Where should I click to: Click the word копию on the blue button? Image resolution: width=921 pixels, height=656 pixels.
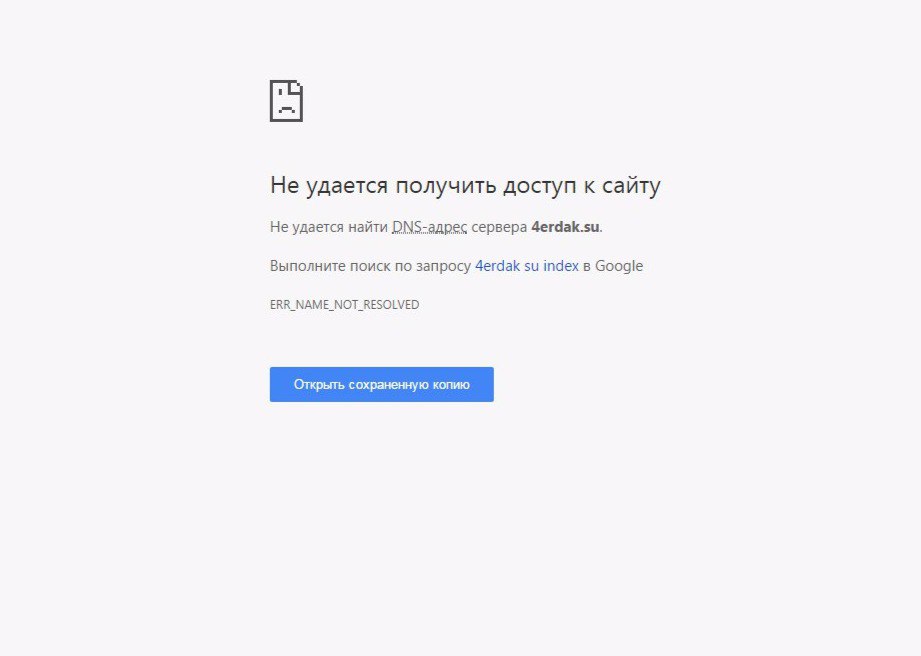coord(451,385)
